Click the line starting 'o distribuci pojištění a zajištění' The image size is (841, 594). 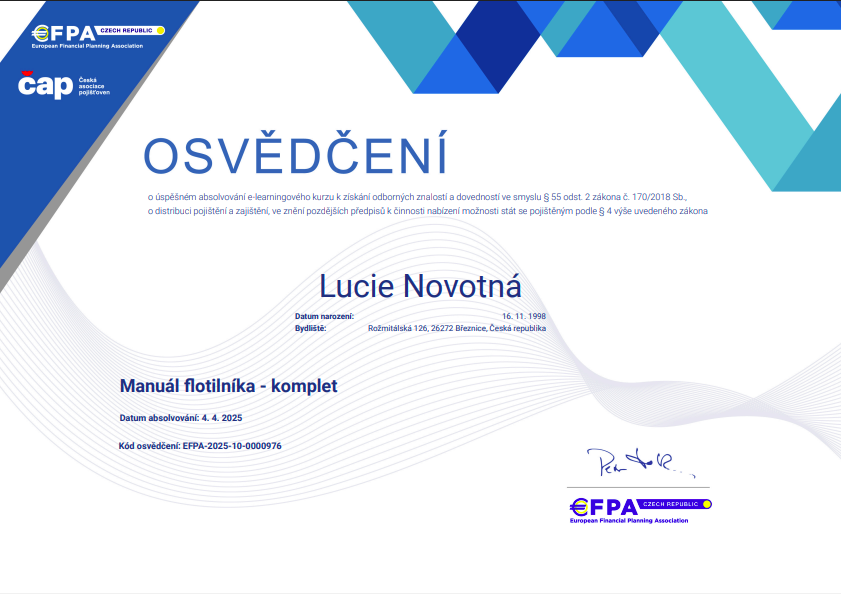pyautogui.click(x=427, y=211)
